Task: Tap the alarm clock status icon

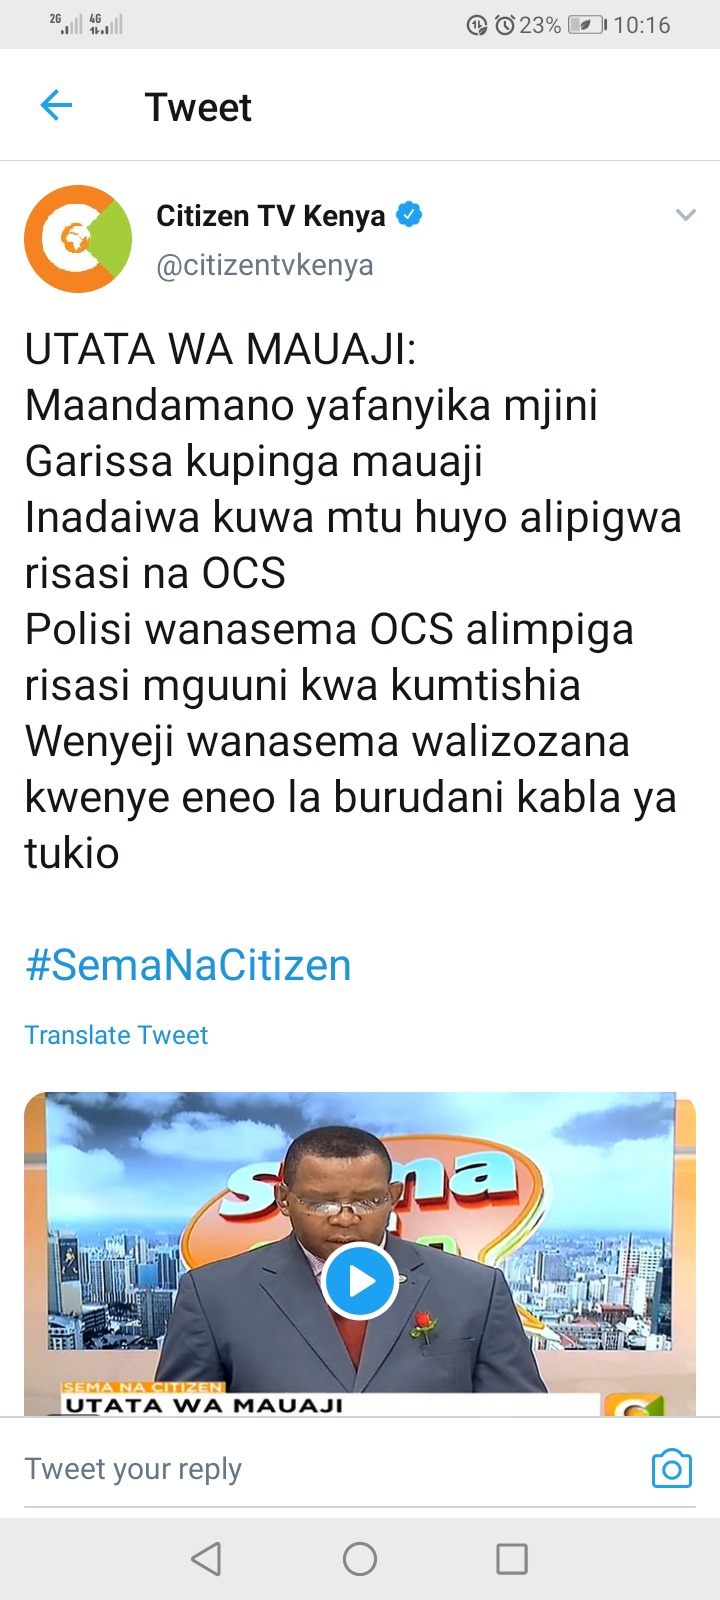Action: pos(505,25)
